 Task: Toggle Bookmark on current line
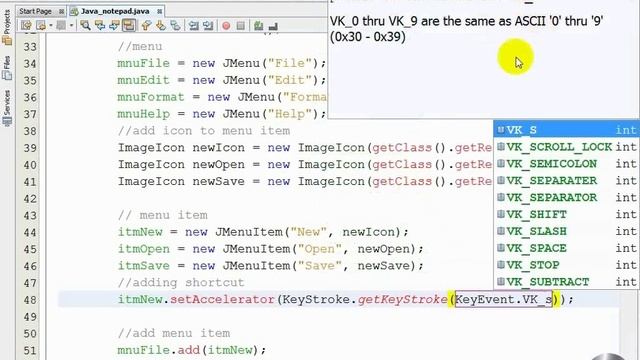point(176,26)
